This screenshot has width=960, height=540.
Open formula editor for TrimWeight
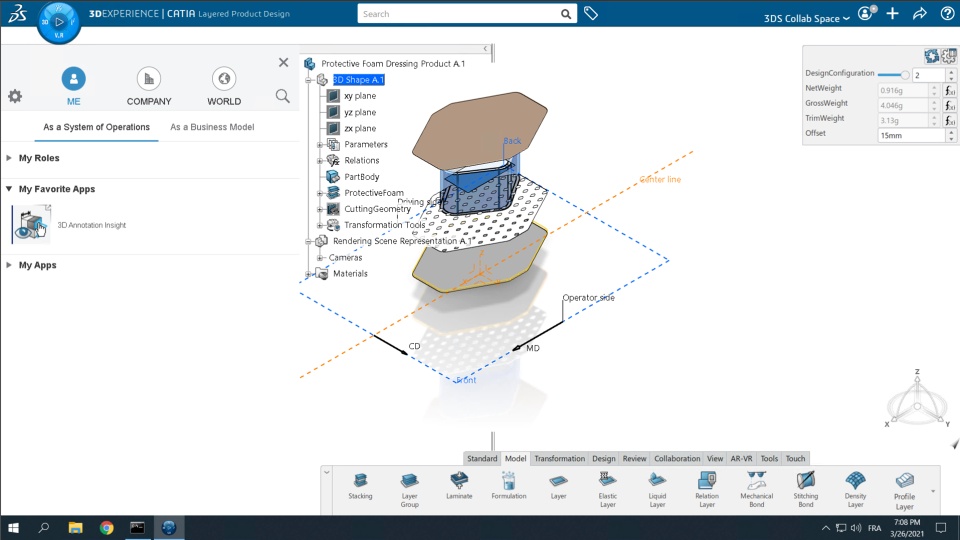pos(950,121)
